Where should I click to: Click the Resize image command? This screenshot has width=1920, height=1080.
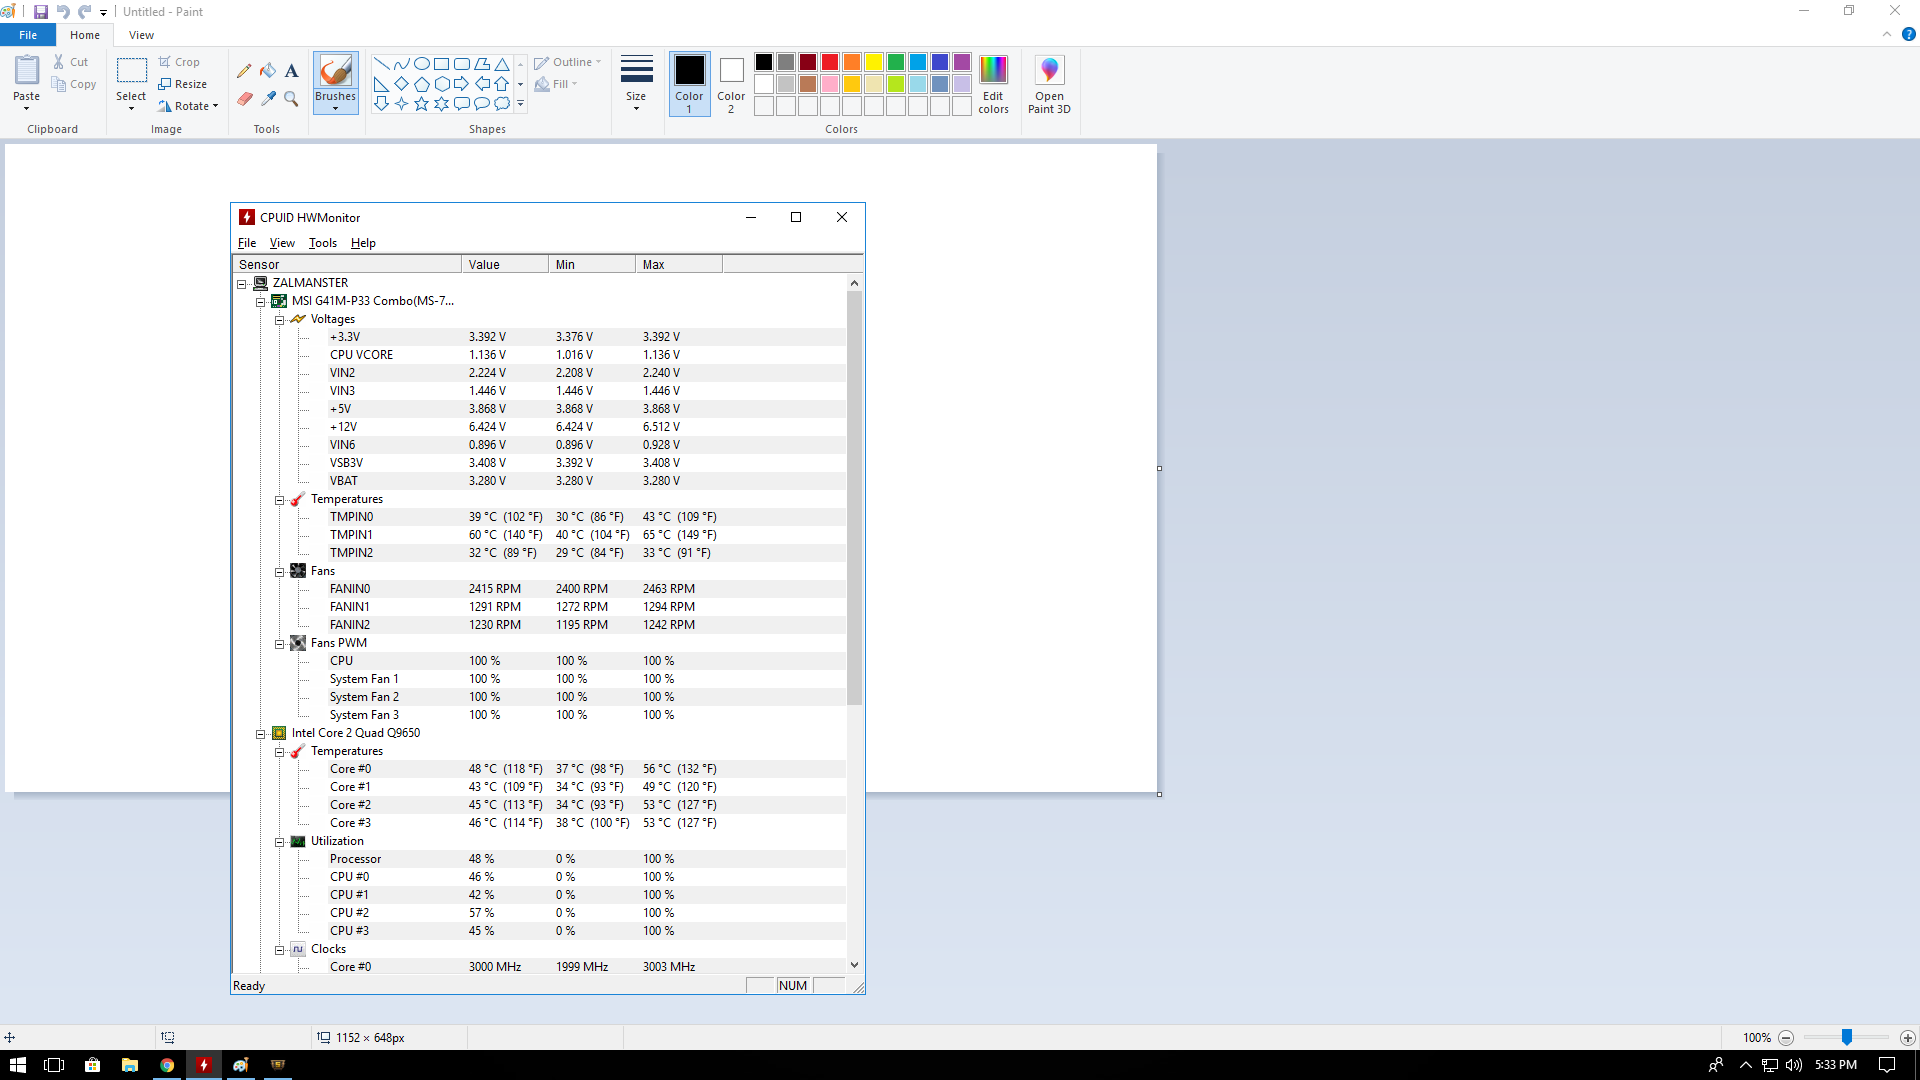click(182, 84)
